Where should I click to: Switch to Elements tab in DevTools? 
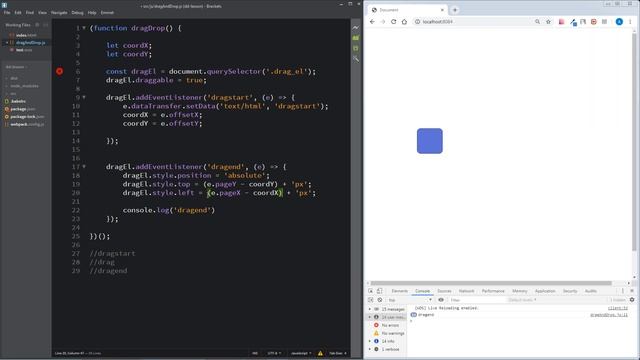click(x=399, y=291)
